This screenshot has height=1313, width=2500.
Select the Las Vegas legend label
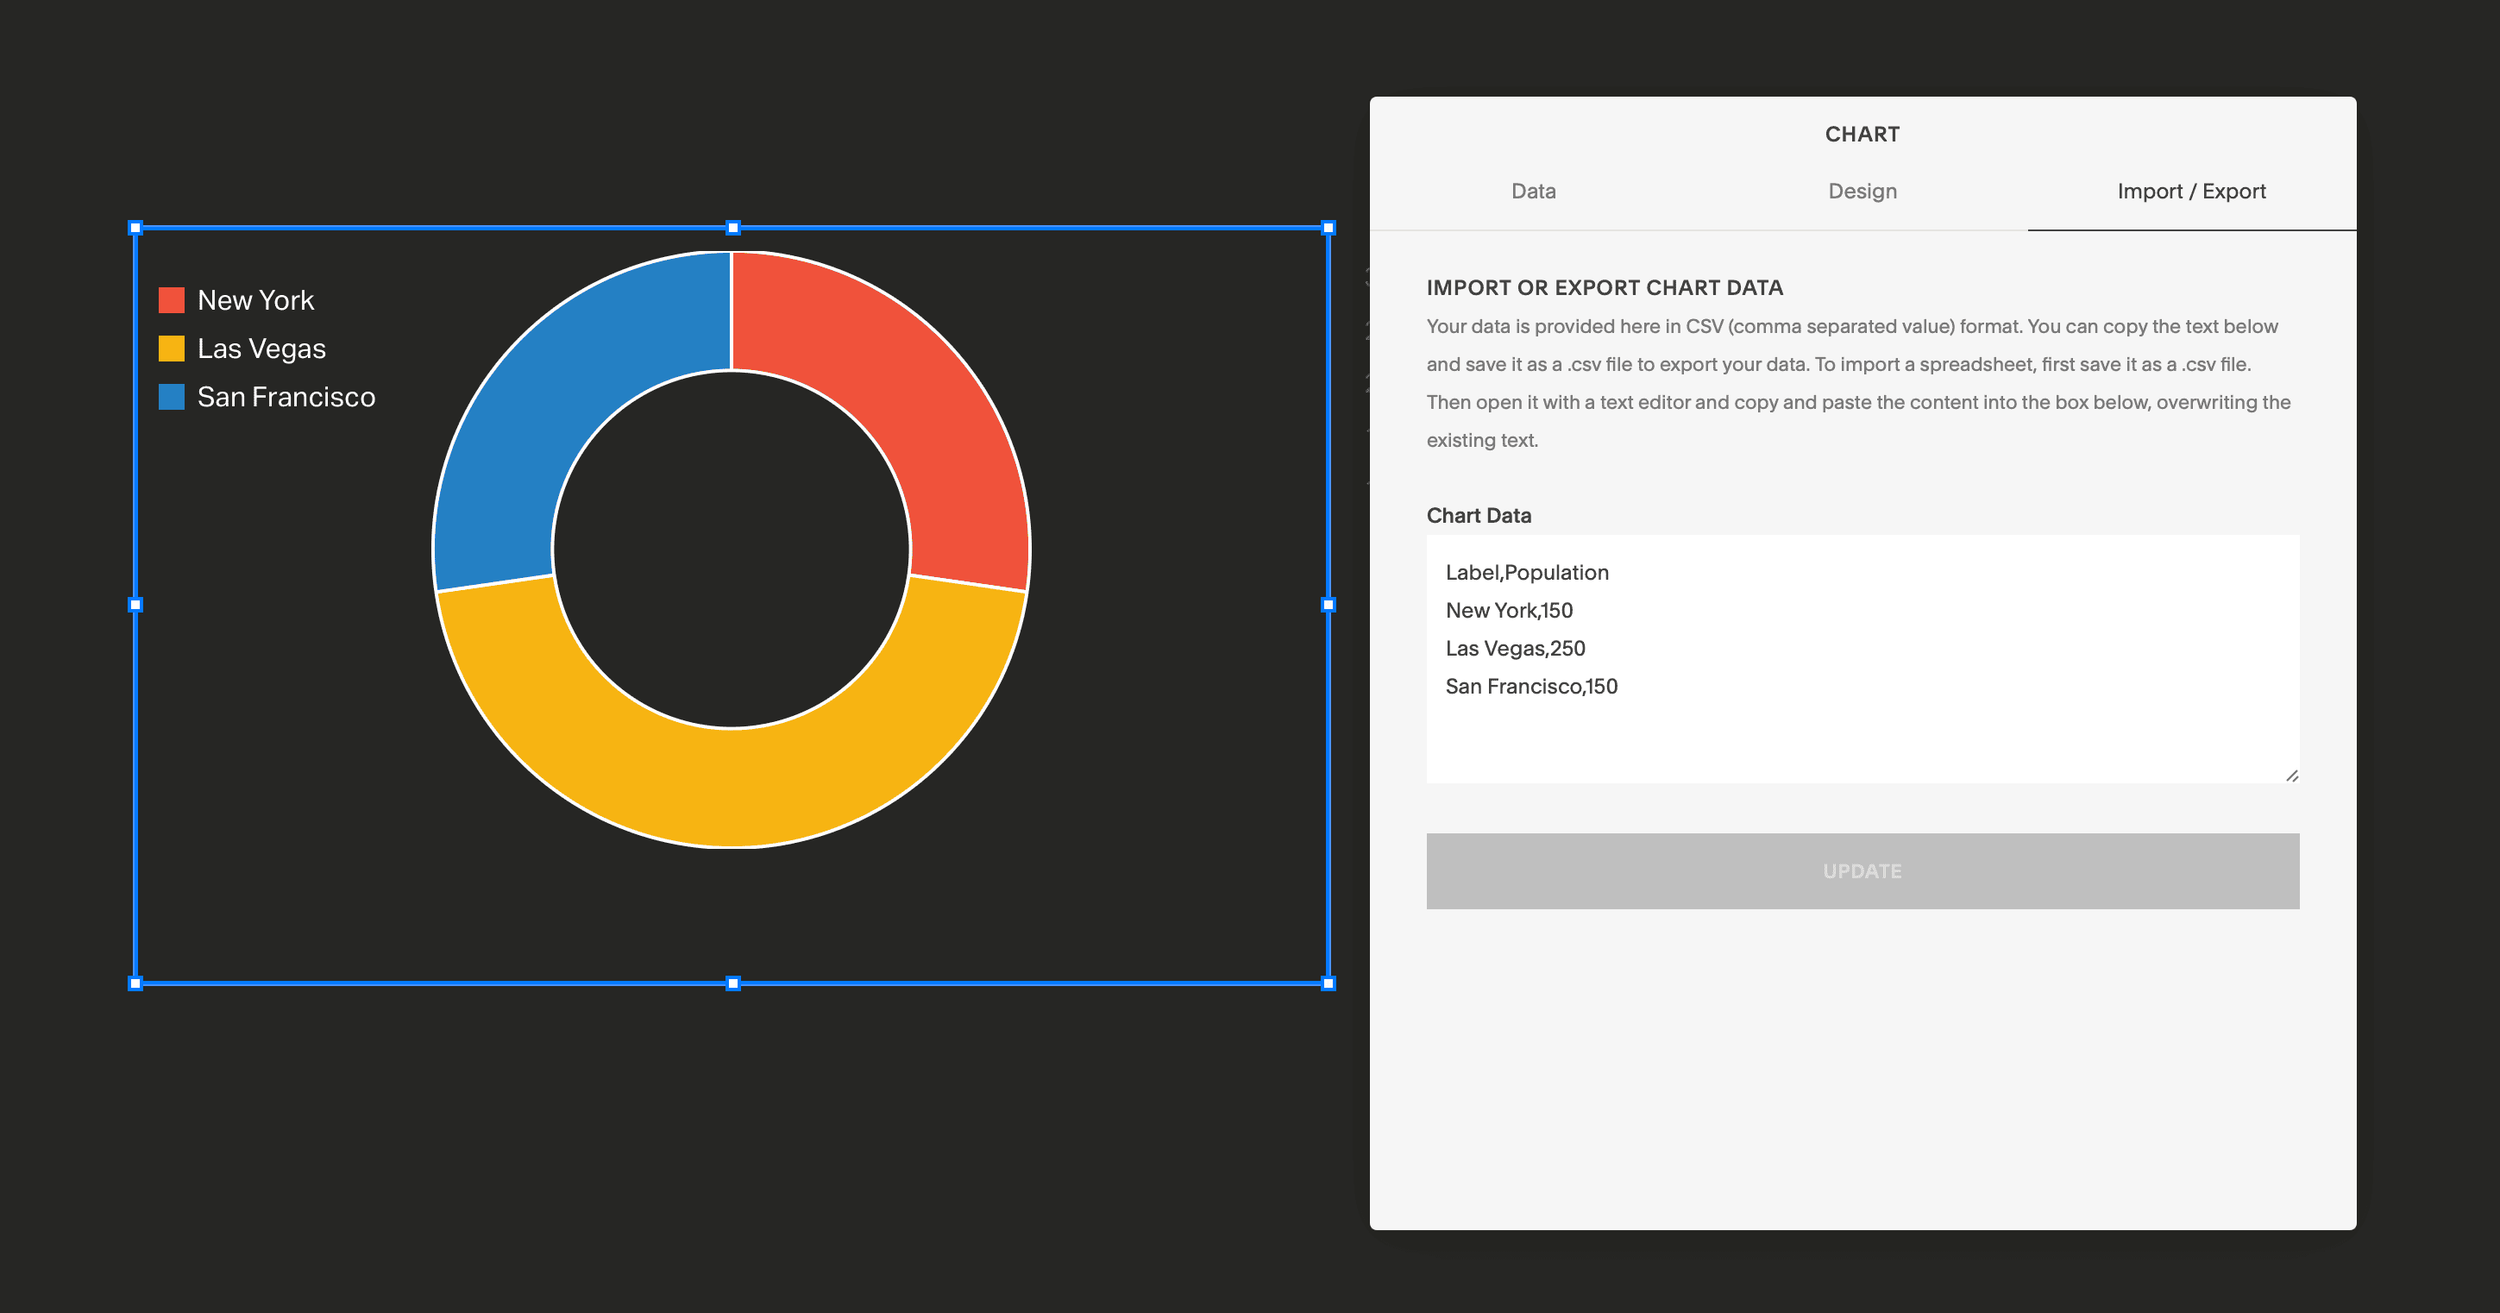[260, 348]
